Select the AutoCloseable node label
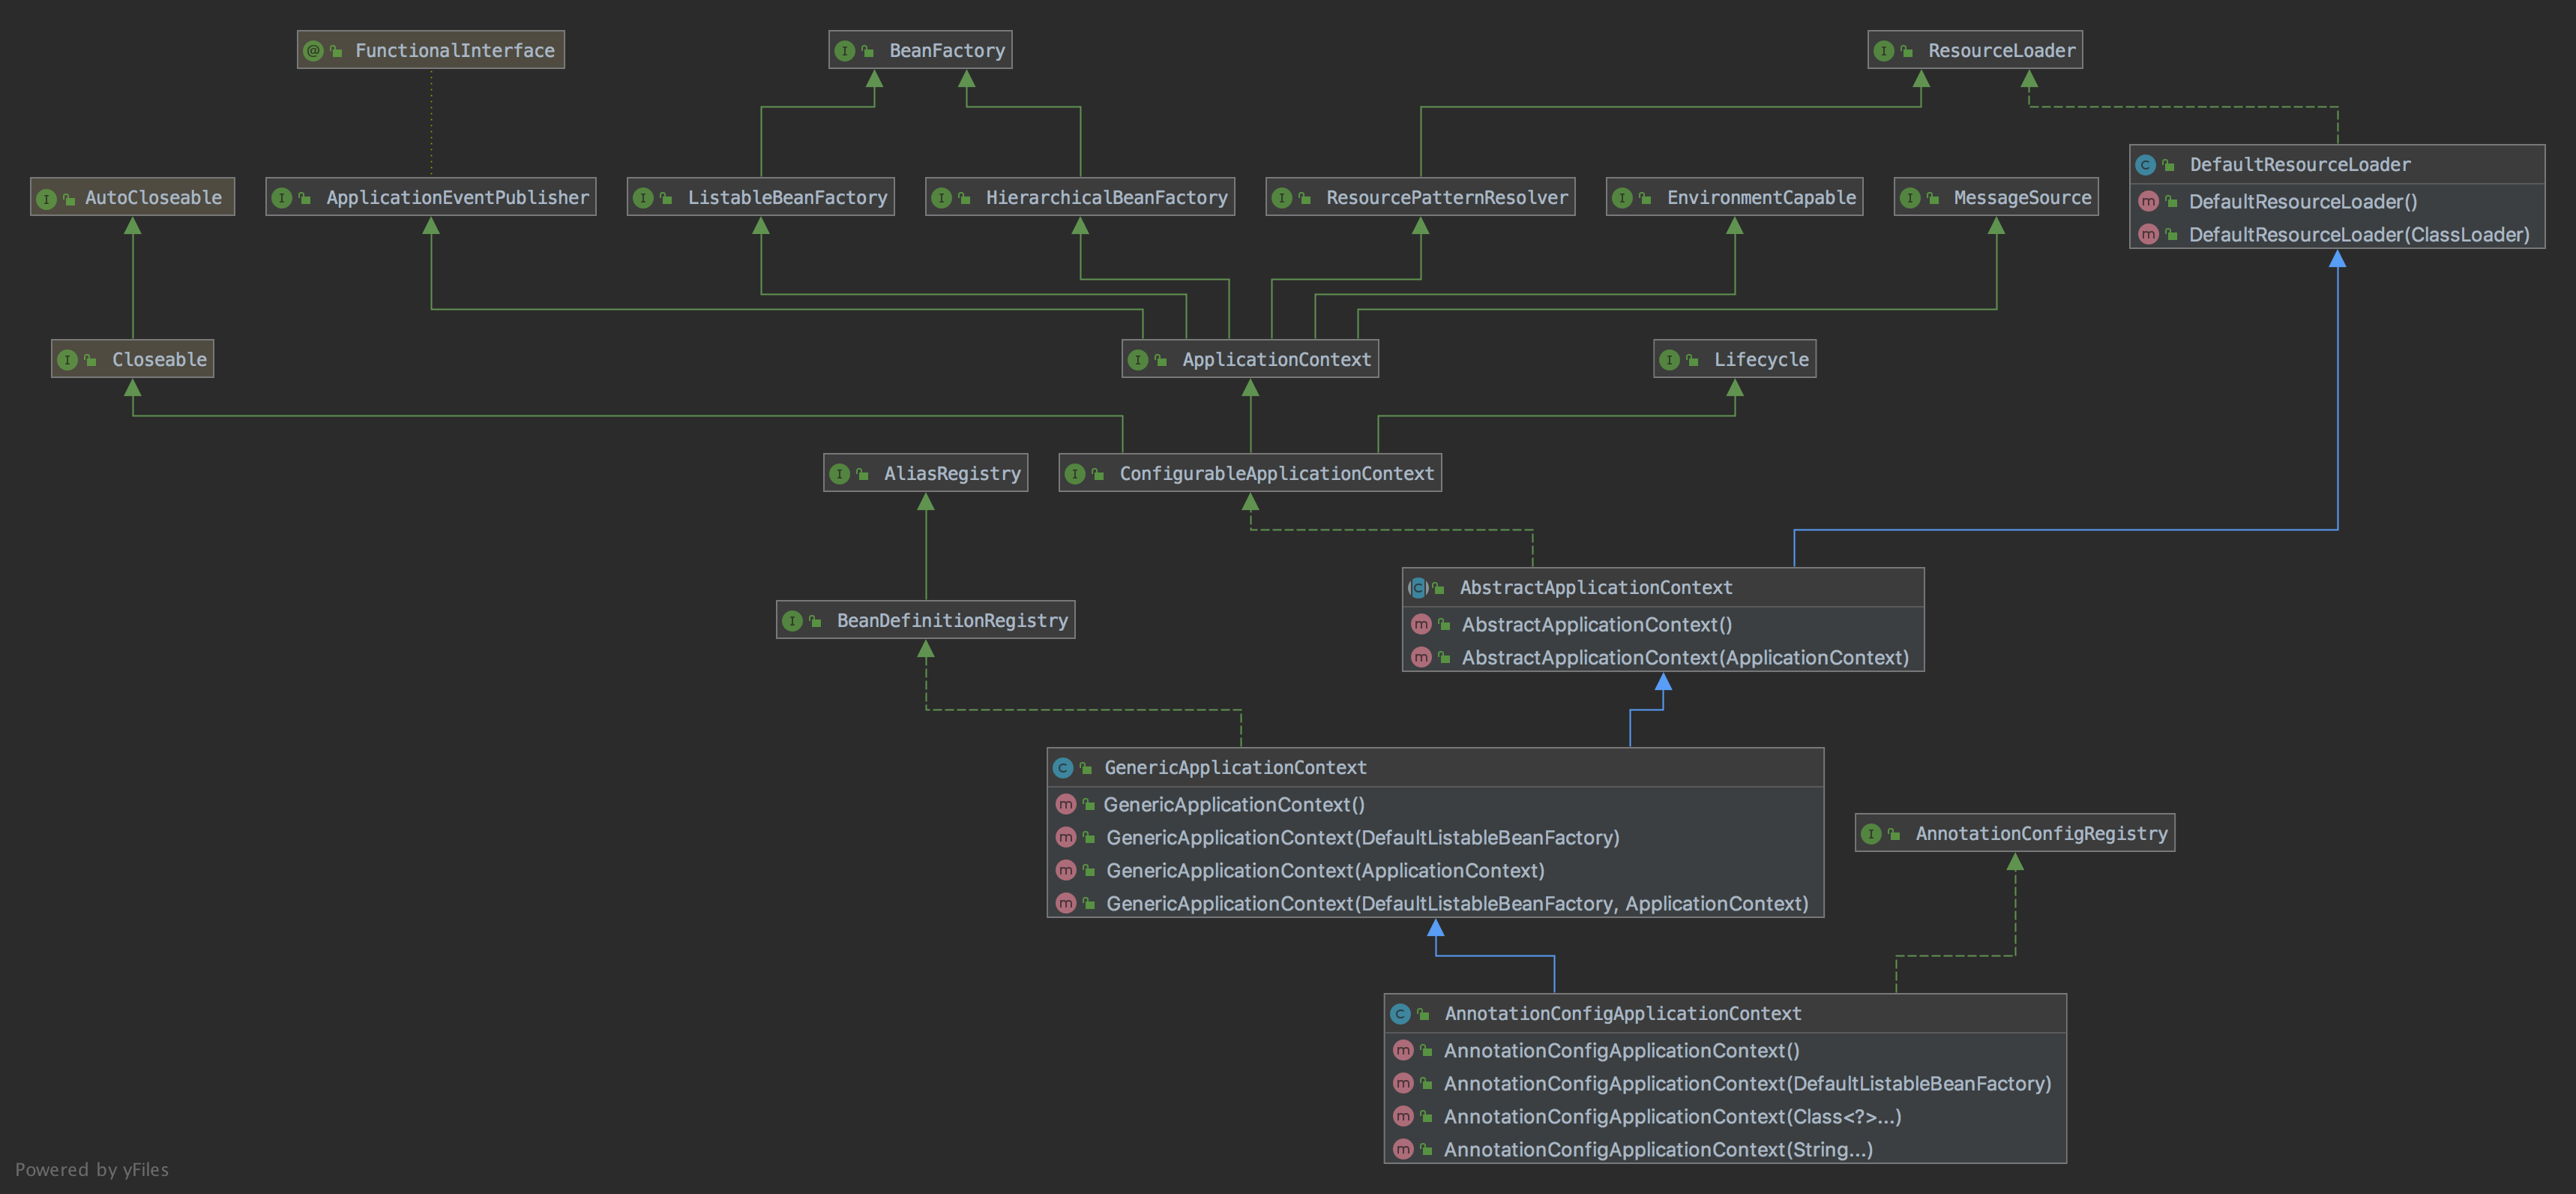 (153, 198)
